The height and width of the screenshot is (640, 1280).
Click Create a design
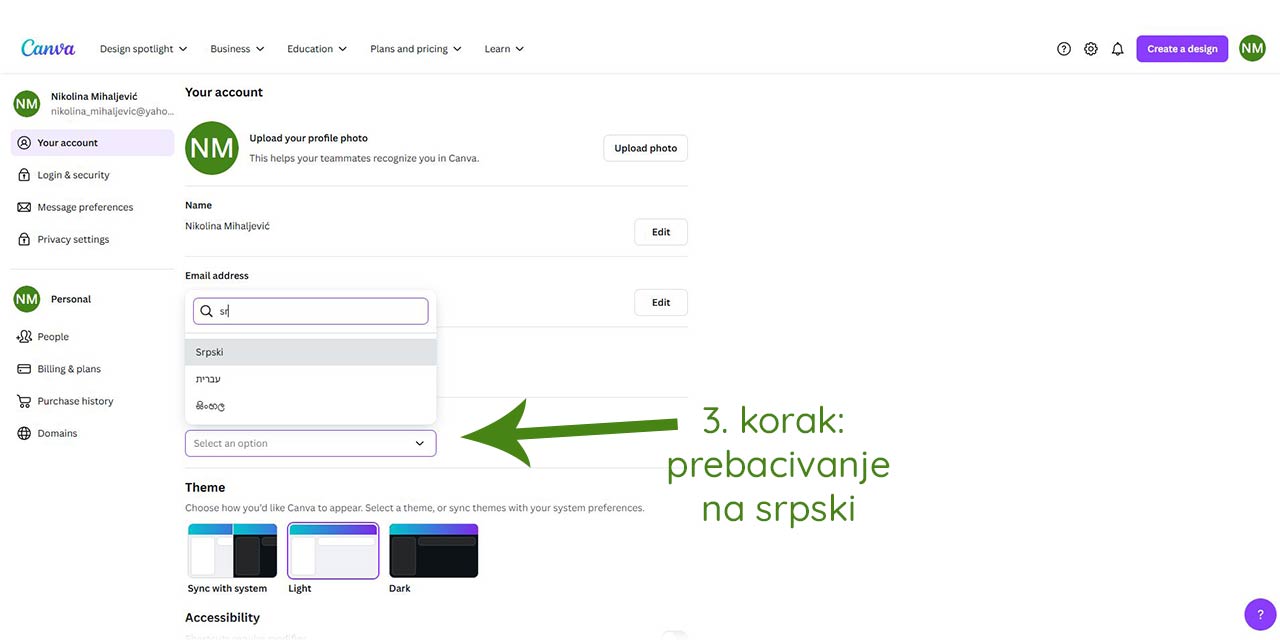tap(1182, 48)
